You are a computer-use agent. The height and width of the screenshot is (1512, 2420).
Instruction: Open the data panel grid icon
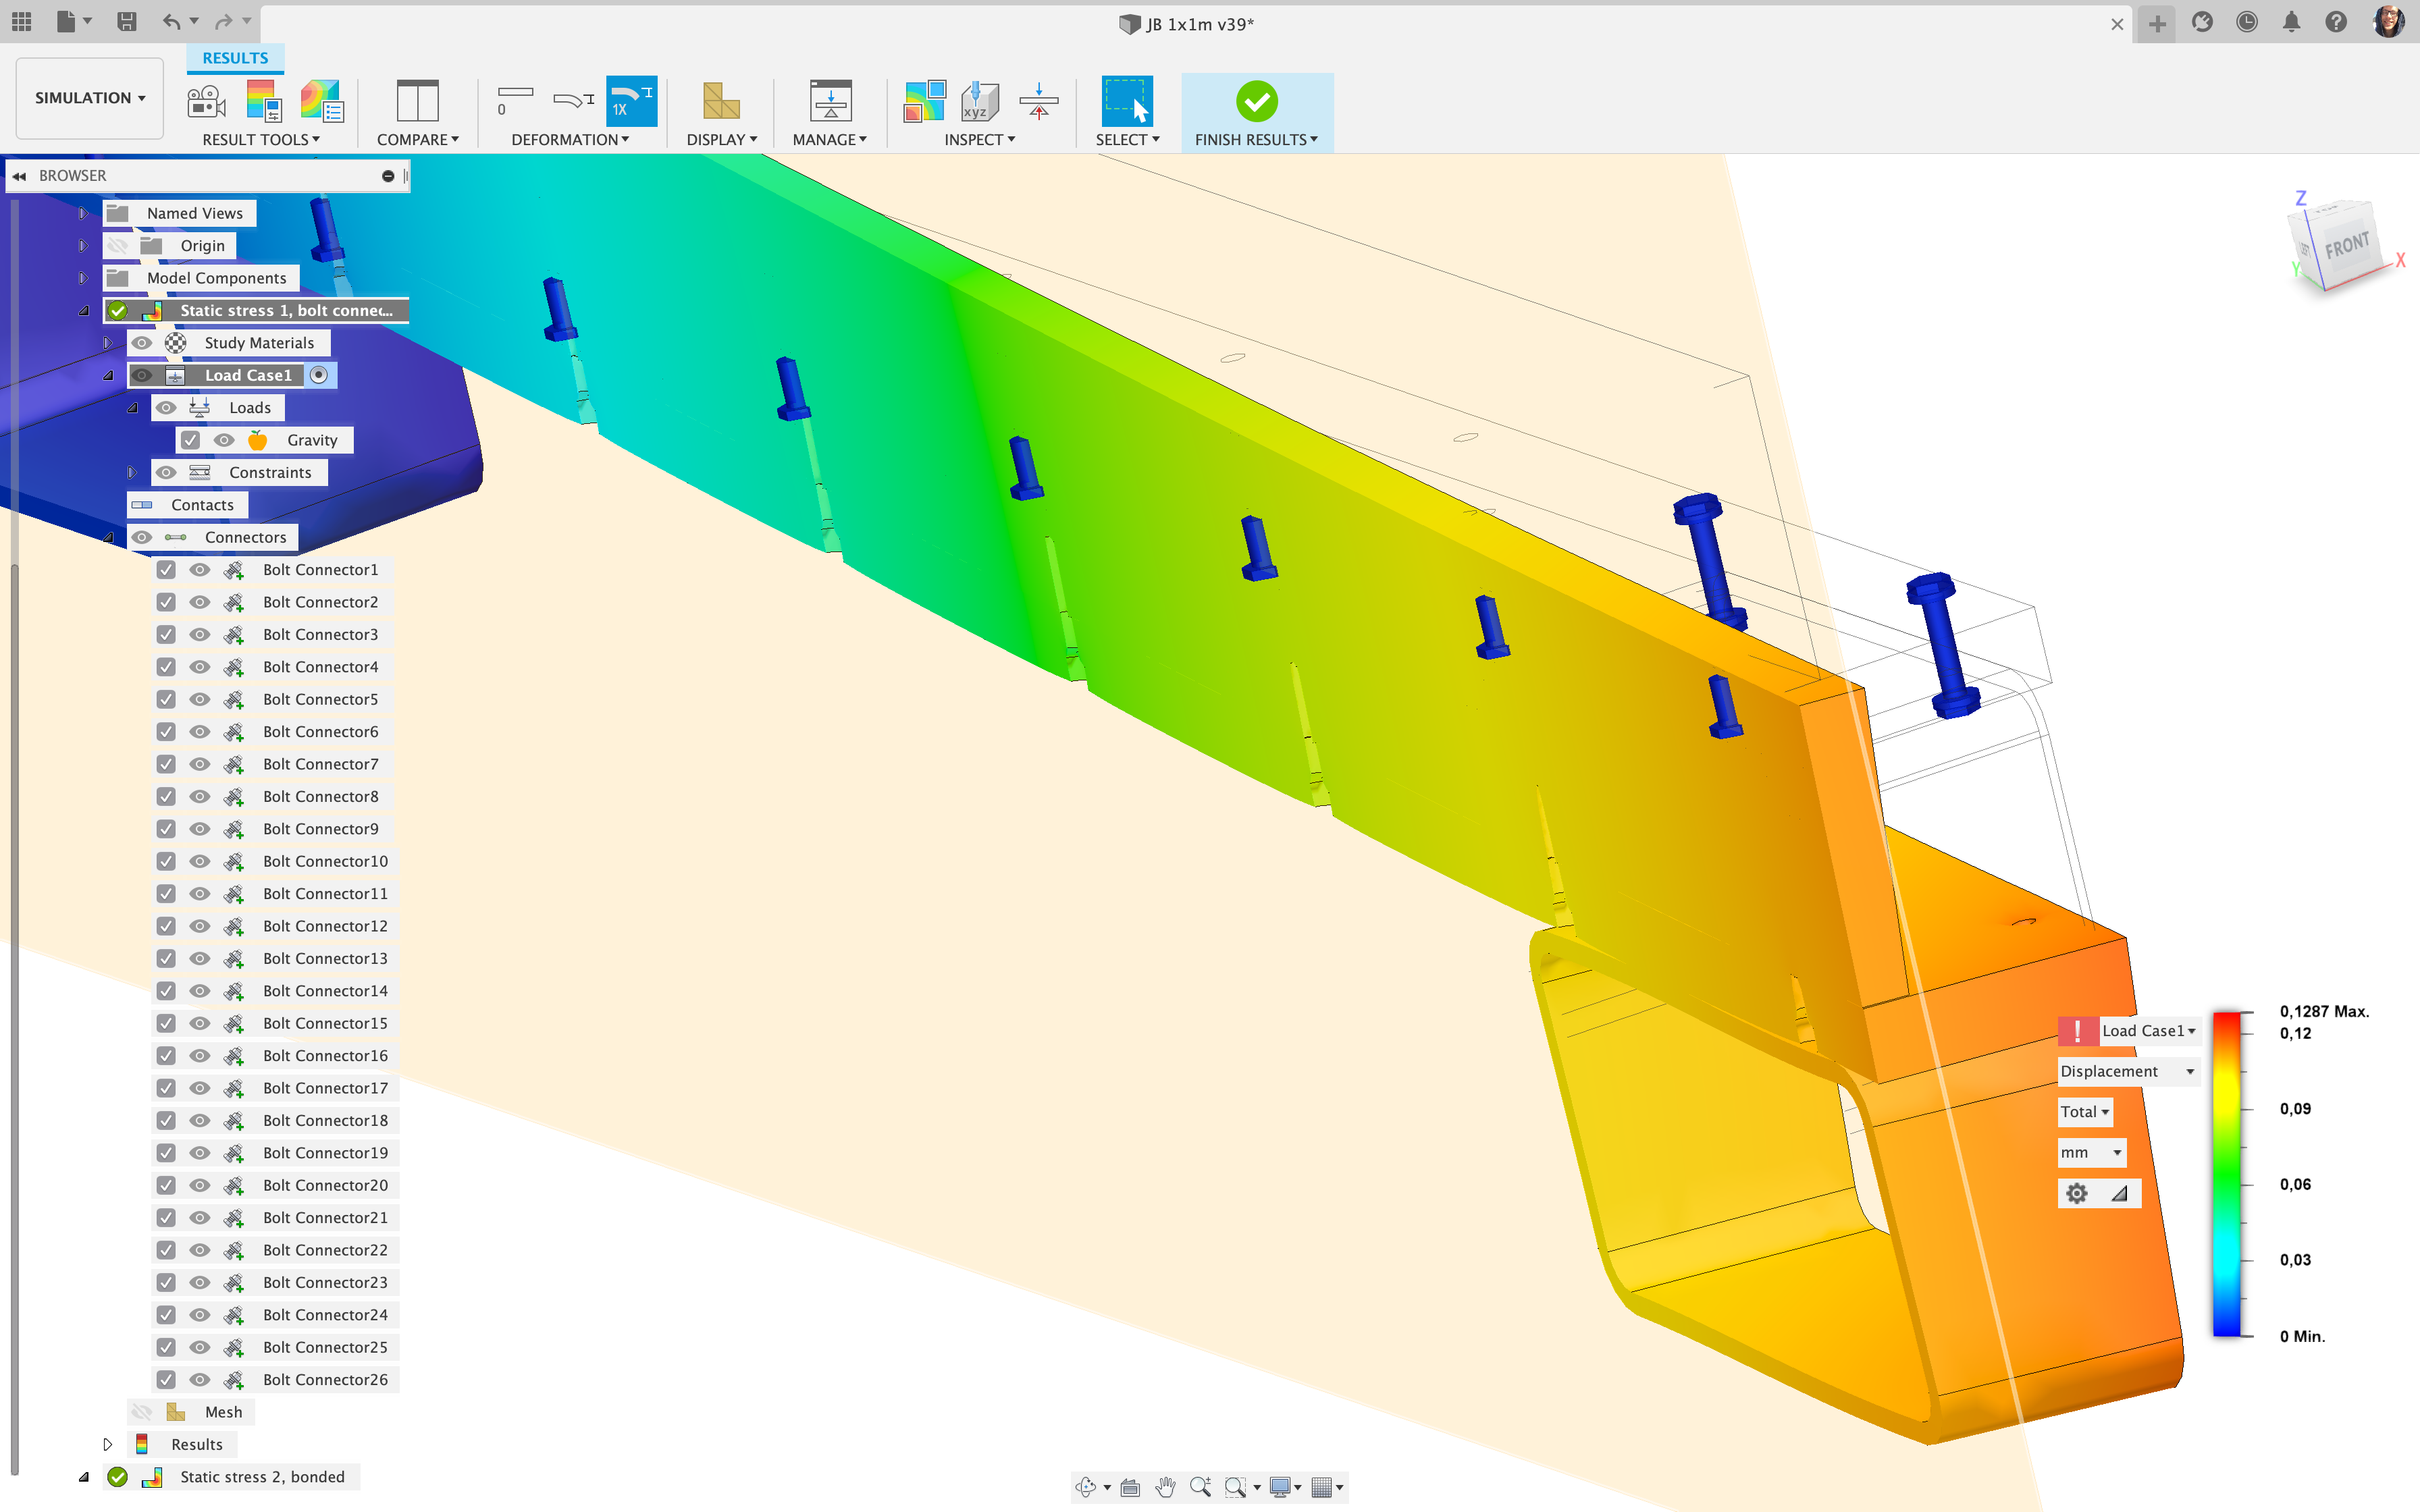pos(21,22)
